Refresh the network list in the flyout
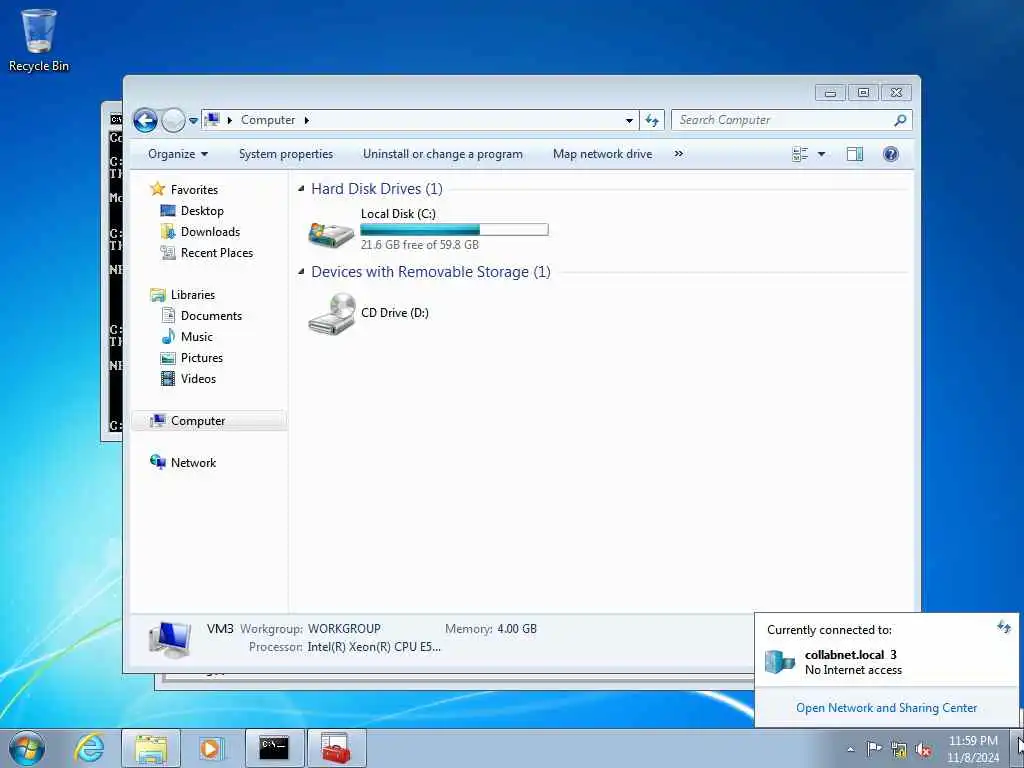The width and height of the screenshot is (1024, 768). [x=1003, y=628]
